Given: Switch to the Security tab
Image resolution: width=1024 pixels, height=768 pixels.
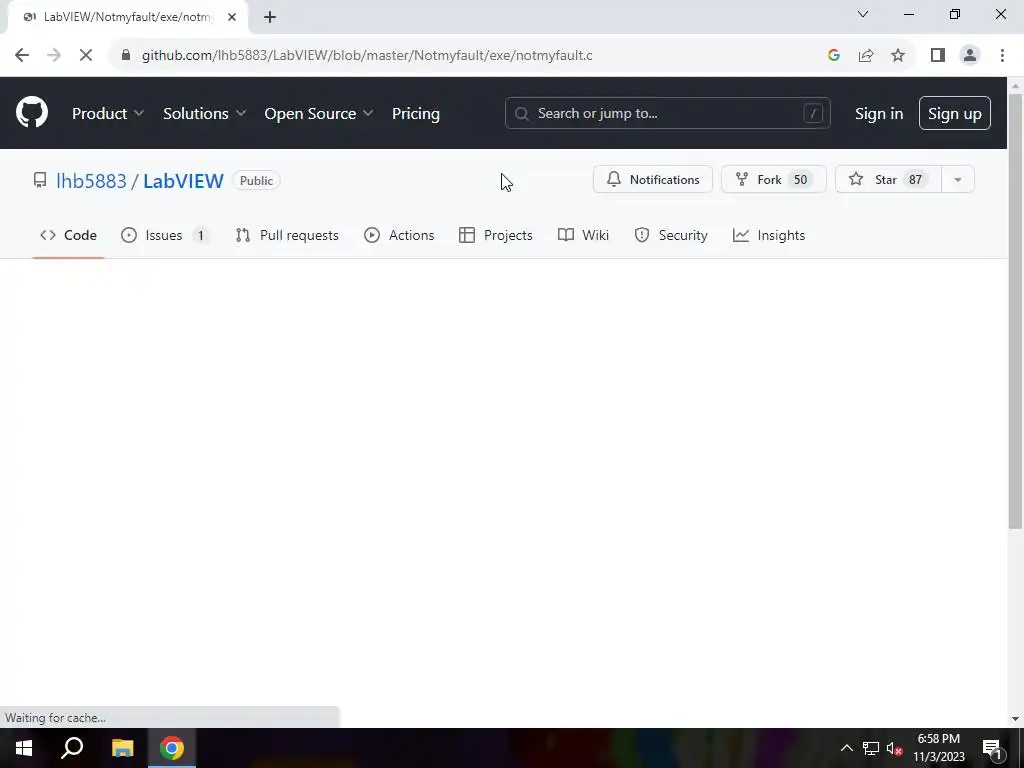Looking at the screenshot, I should point(671,235).
